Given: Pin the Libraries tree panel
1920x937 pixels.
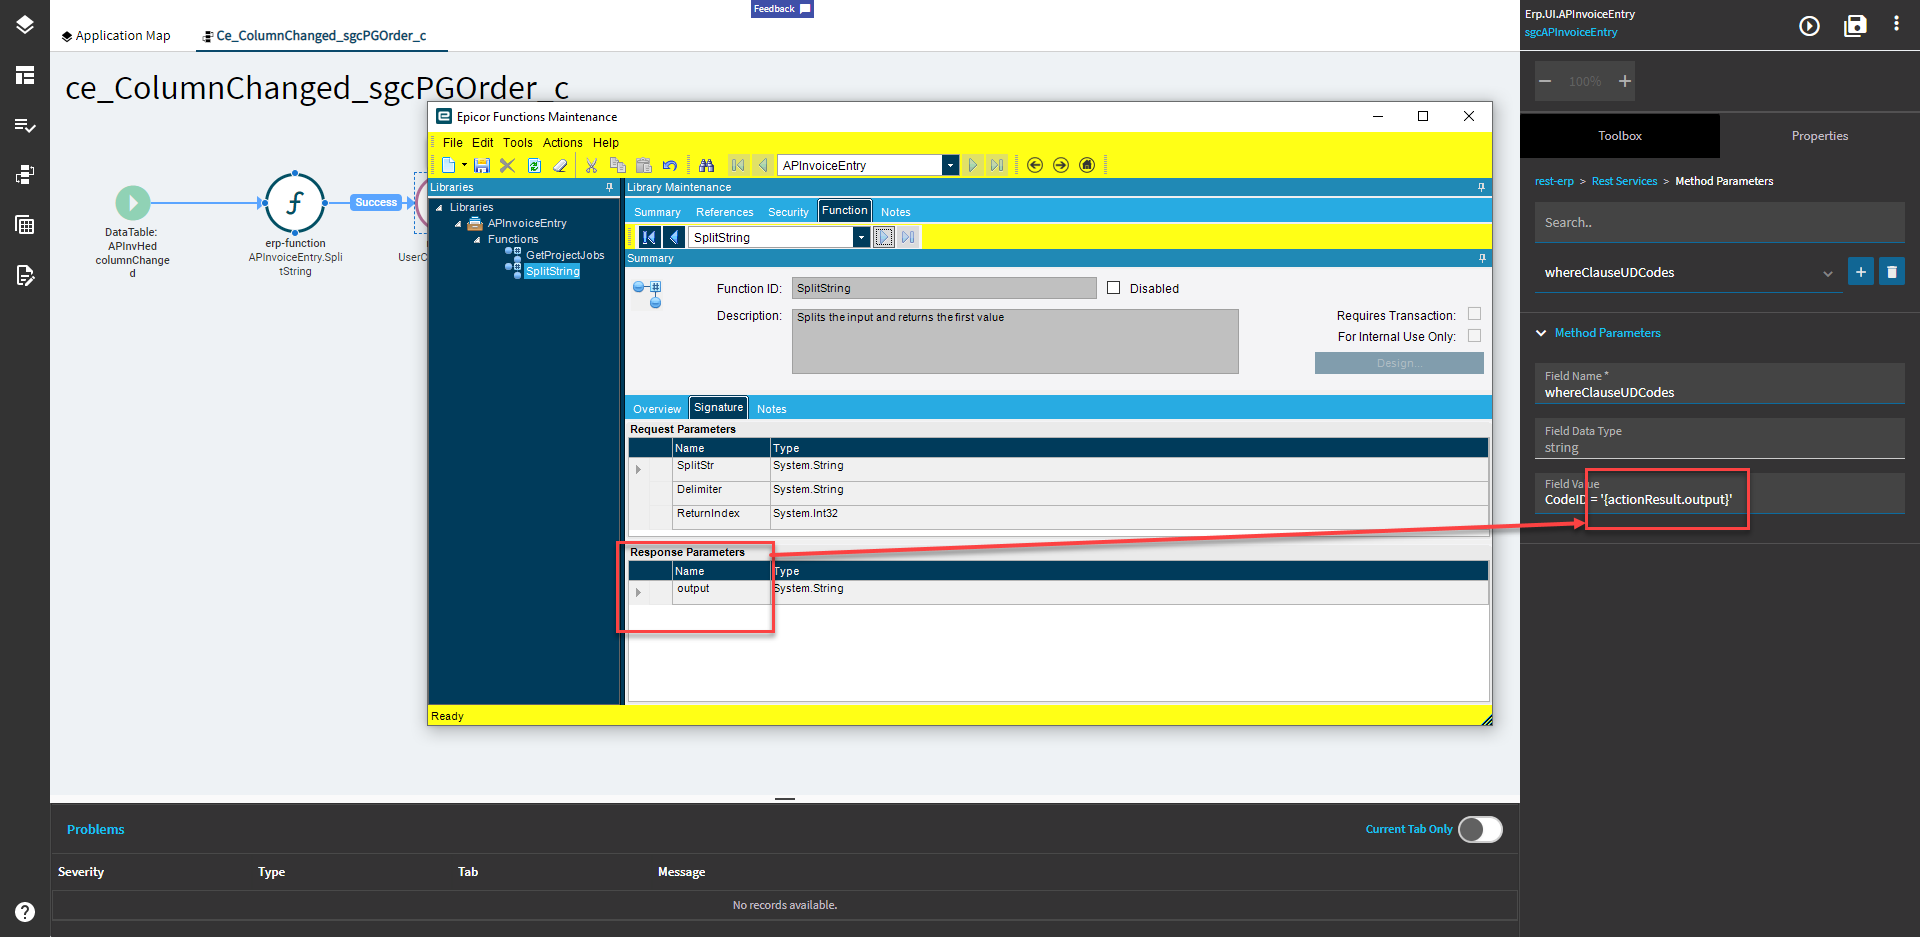Looking at the screenshot, I should click(x=609, y=187).
